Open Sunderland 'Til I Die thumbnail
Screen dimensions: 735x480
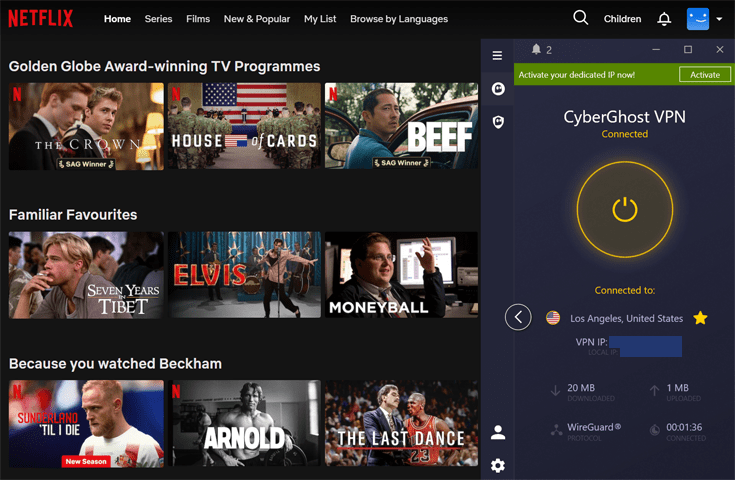[86, 424]
